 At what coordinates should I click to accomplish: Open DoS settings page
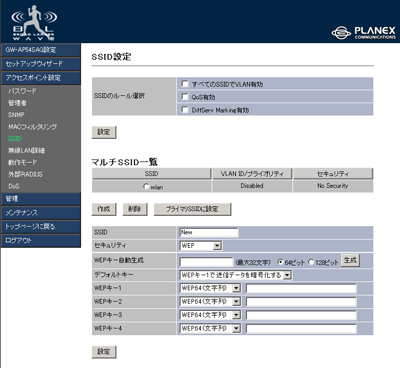pyautogui.click(x=14, y=186)
